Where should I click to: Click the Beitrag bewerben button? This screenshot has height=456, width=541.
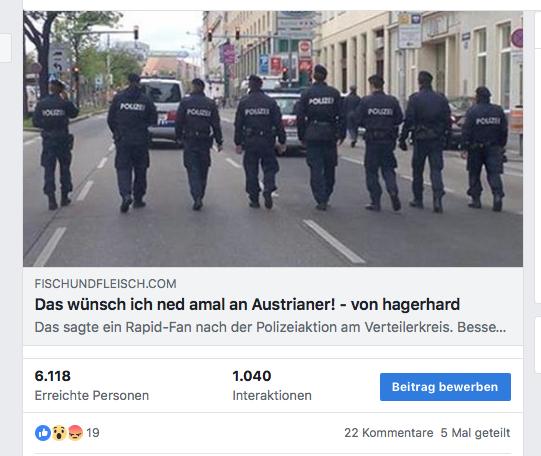(x=445, y=387)
